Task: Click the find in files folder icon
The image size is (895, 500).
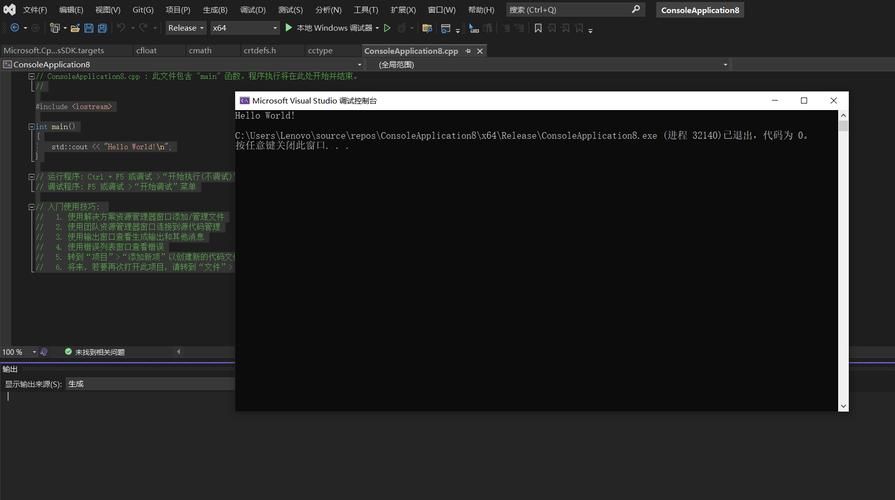Action: (427, 28)
